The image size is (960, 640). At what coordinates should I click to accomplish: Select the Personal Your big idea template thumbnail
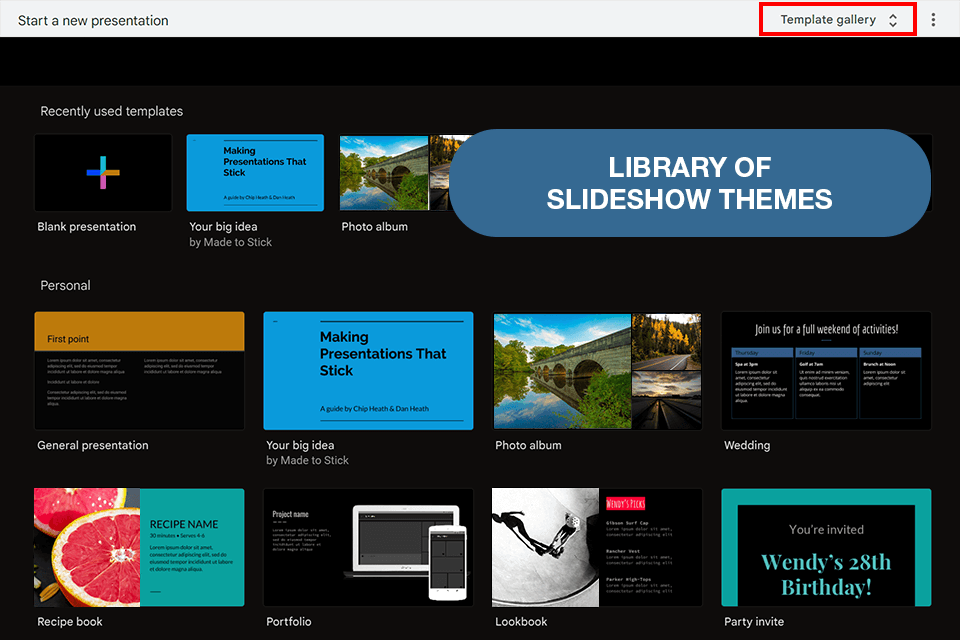[x=368, y=371]
